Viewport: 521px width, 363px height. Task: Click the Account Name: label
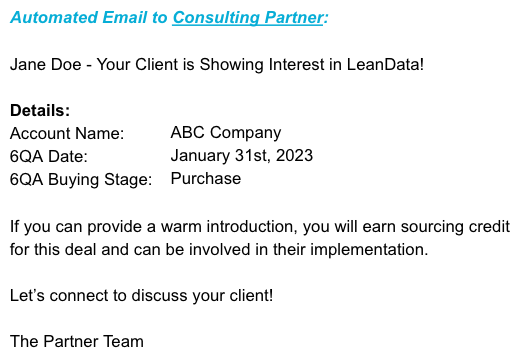[67, 133]
